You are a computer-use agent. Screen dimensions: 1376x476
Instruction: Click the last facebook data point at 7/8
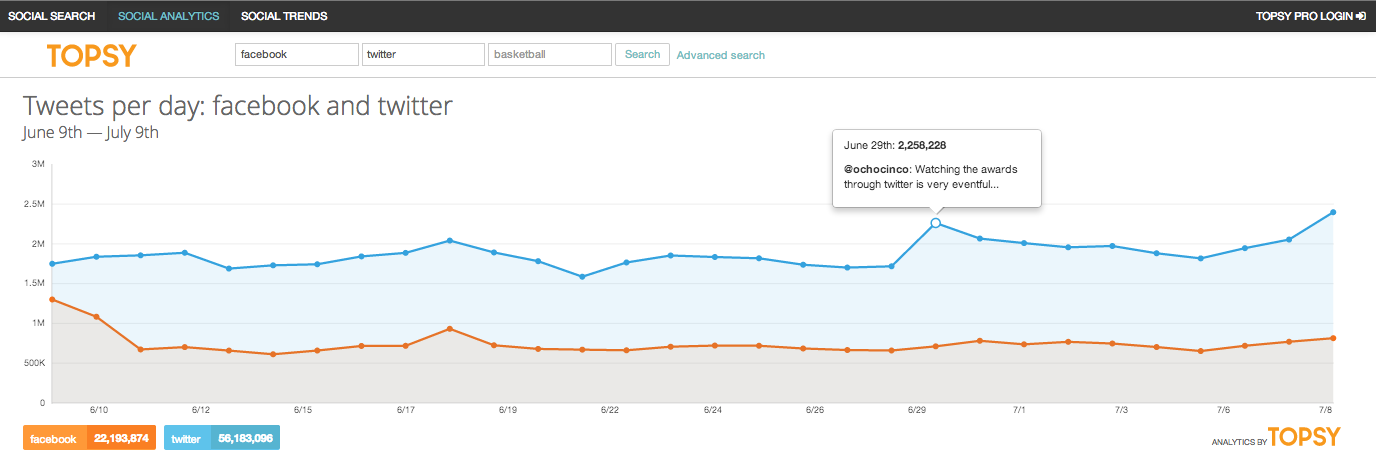click(x=1333, y=338)
